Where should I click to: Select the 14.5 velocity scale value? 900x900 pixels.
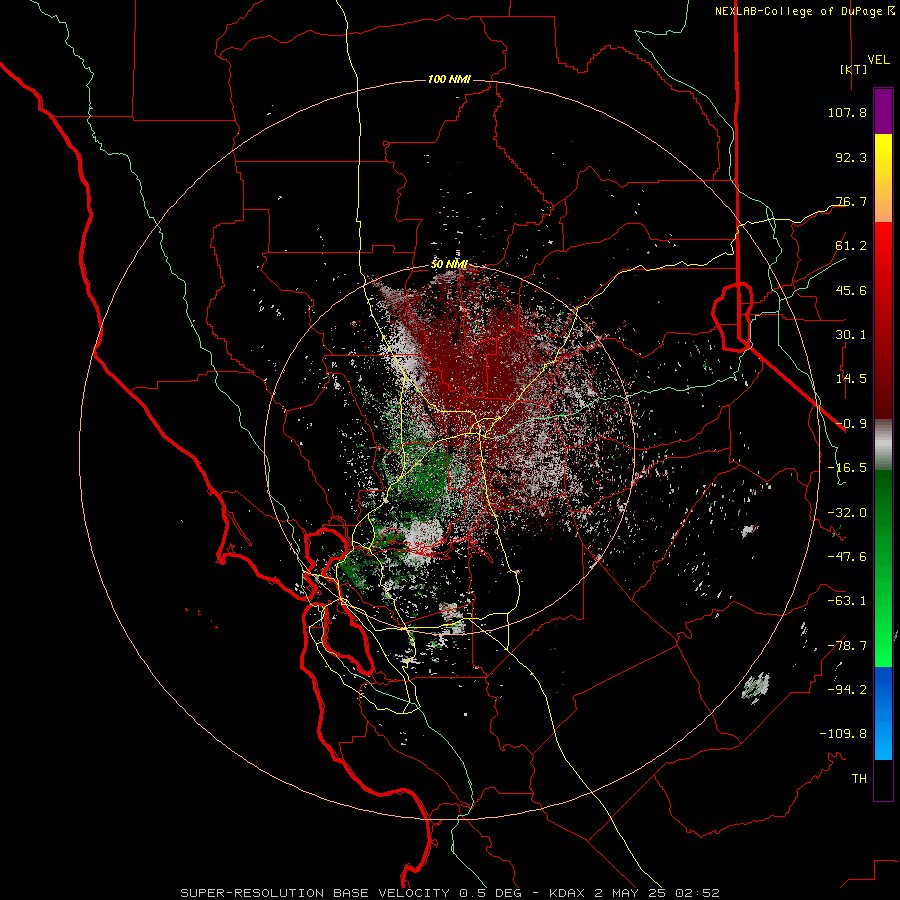click(x=851, y=379)
